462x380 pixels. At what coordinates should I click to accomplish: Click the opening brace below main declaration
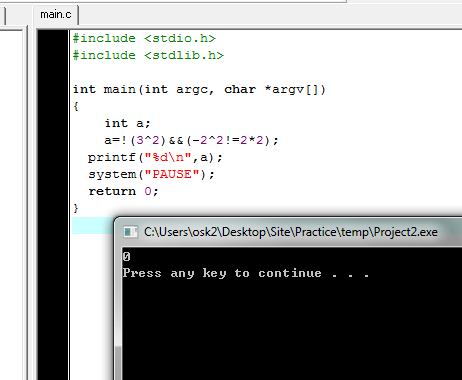[x=76, y=106]
